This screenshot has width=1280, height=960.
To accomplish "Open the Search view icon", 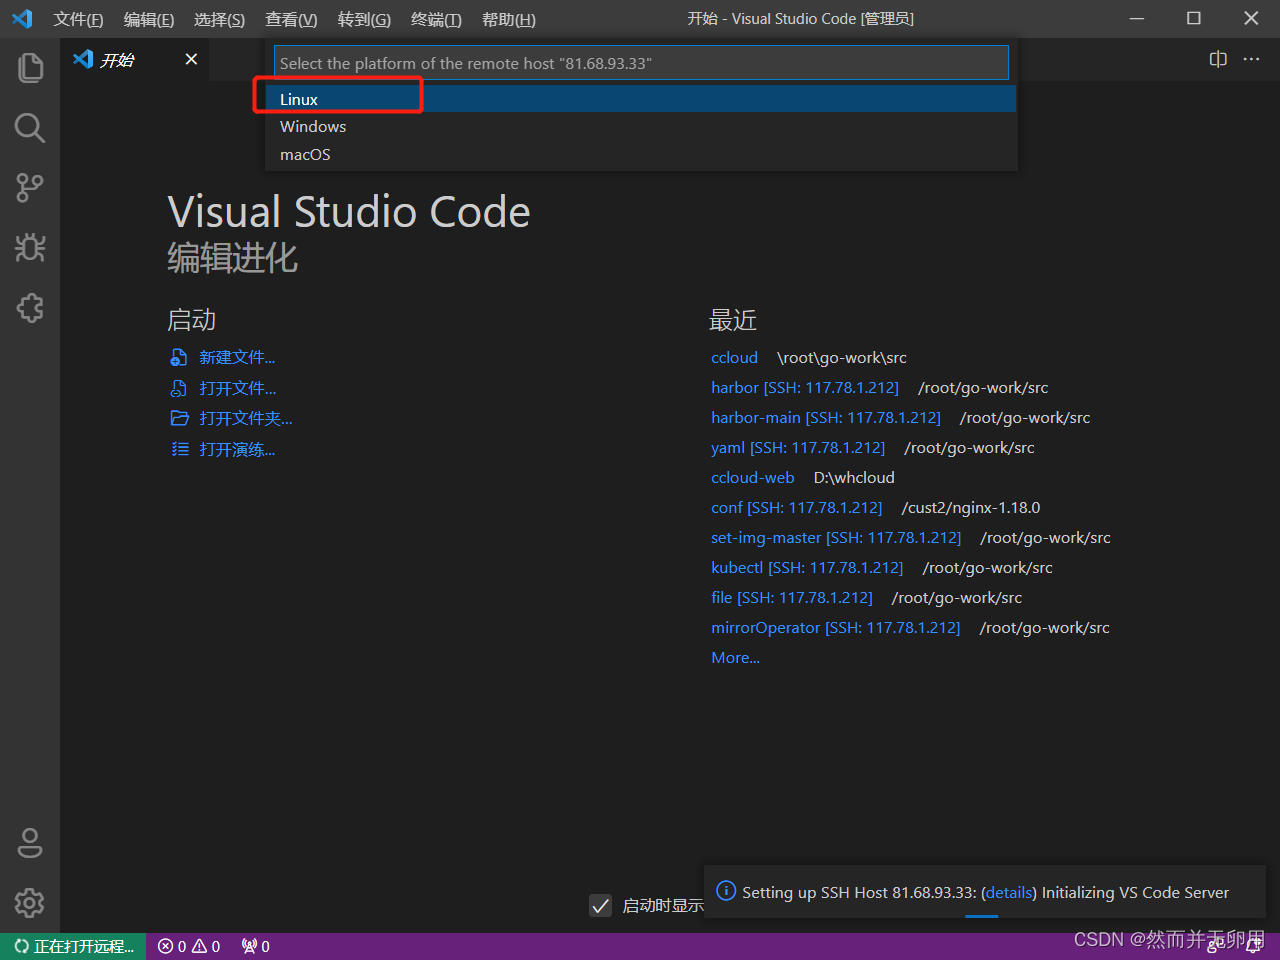I will point(30,128).
